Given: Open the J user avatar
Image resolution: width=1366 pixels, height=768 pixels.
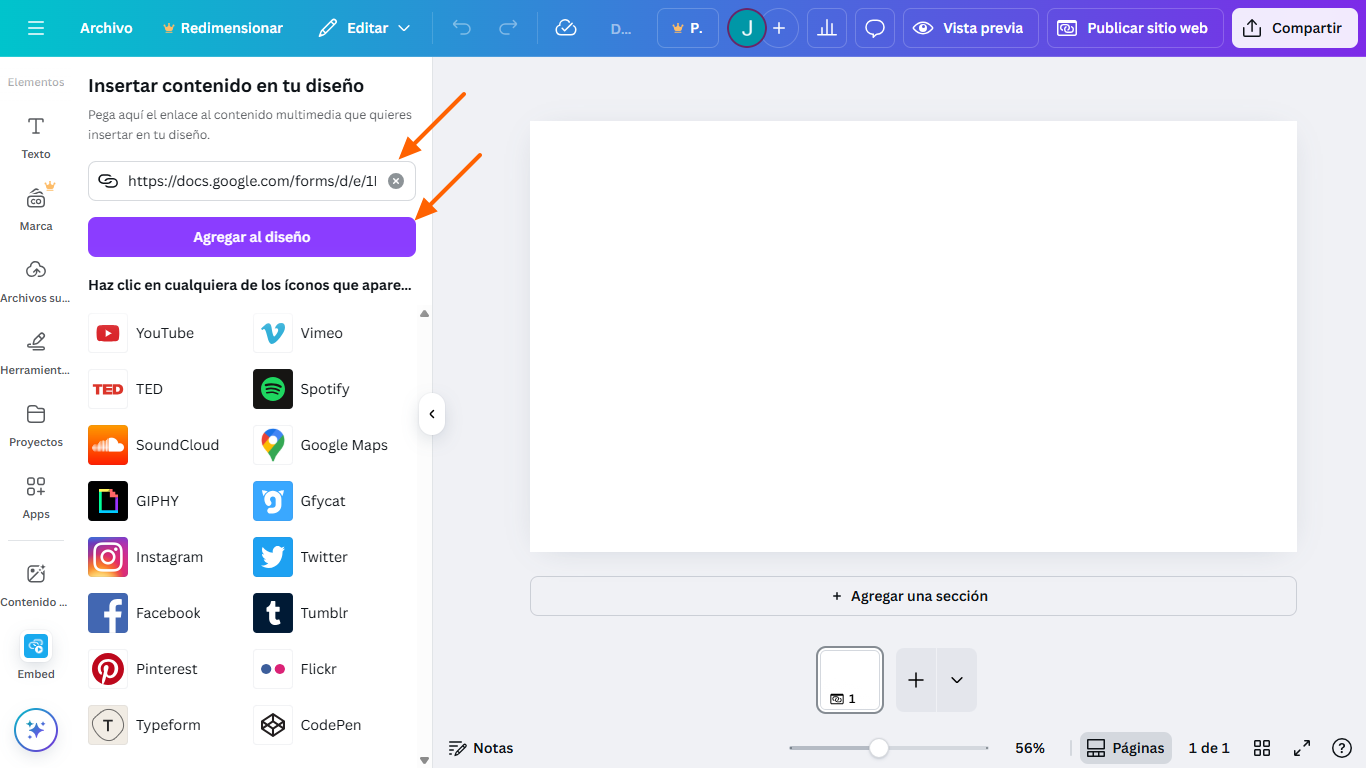Looking at the screenshot, I should point(746,28).
